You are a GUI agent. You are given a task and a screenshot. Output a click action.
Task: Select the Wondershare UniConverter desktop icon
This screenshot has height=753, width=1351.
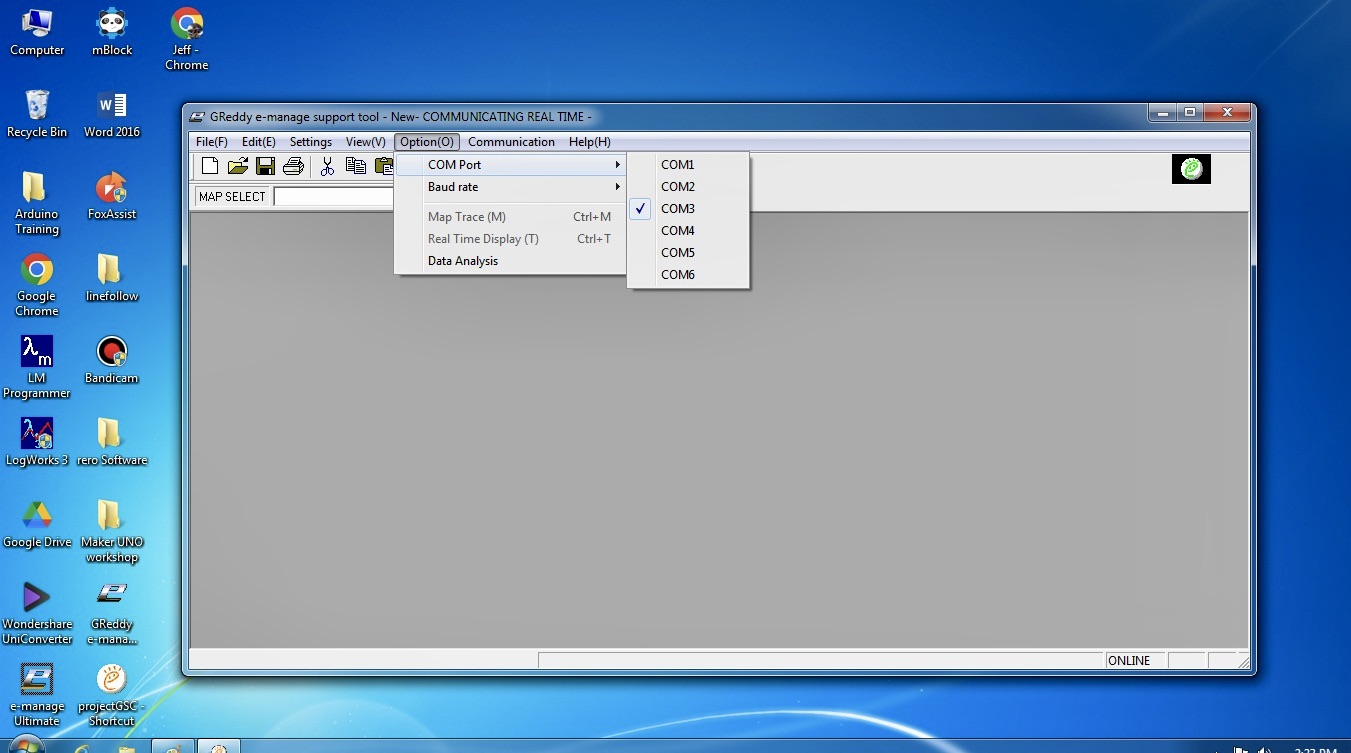click(x=37, y=613)
